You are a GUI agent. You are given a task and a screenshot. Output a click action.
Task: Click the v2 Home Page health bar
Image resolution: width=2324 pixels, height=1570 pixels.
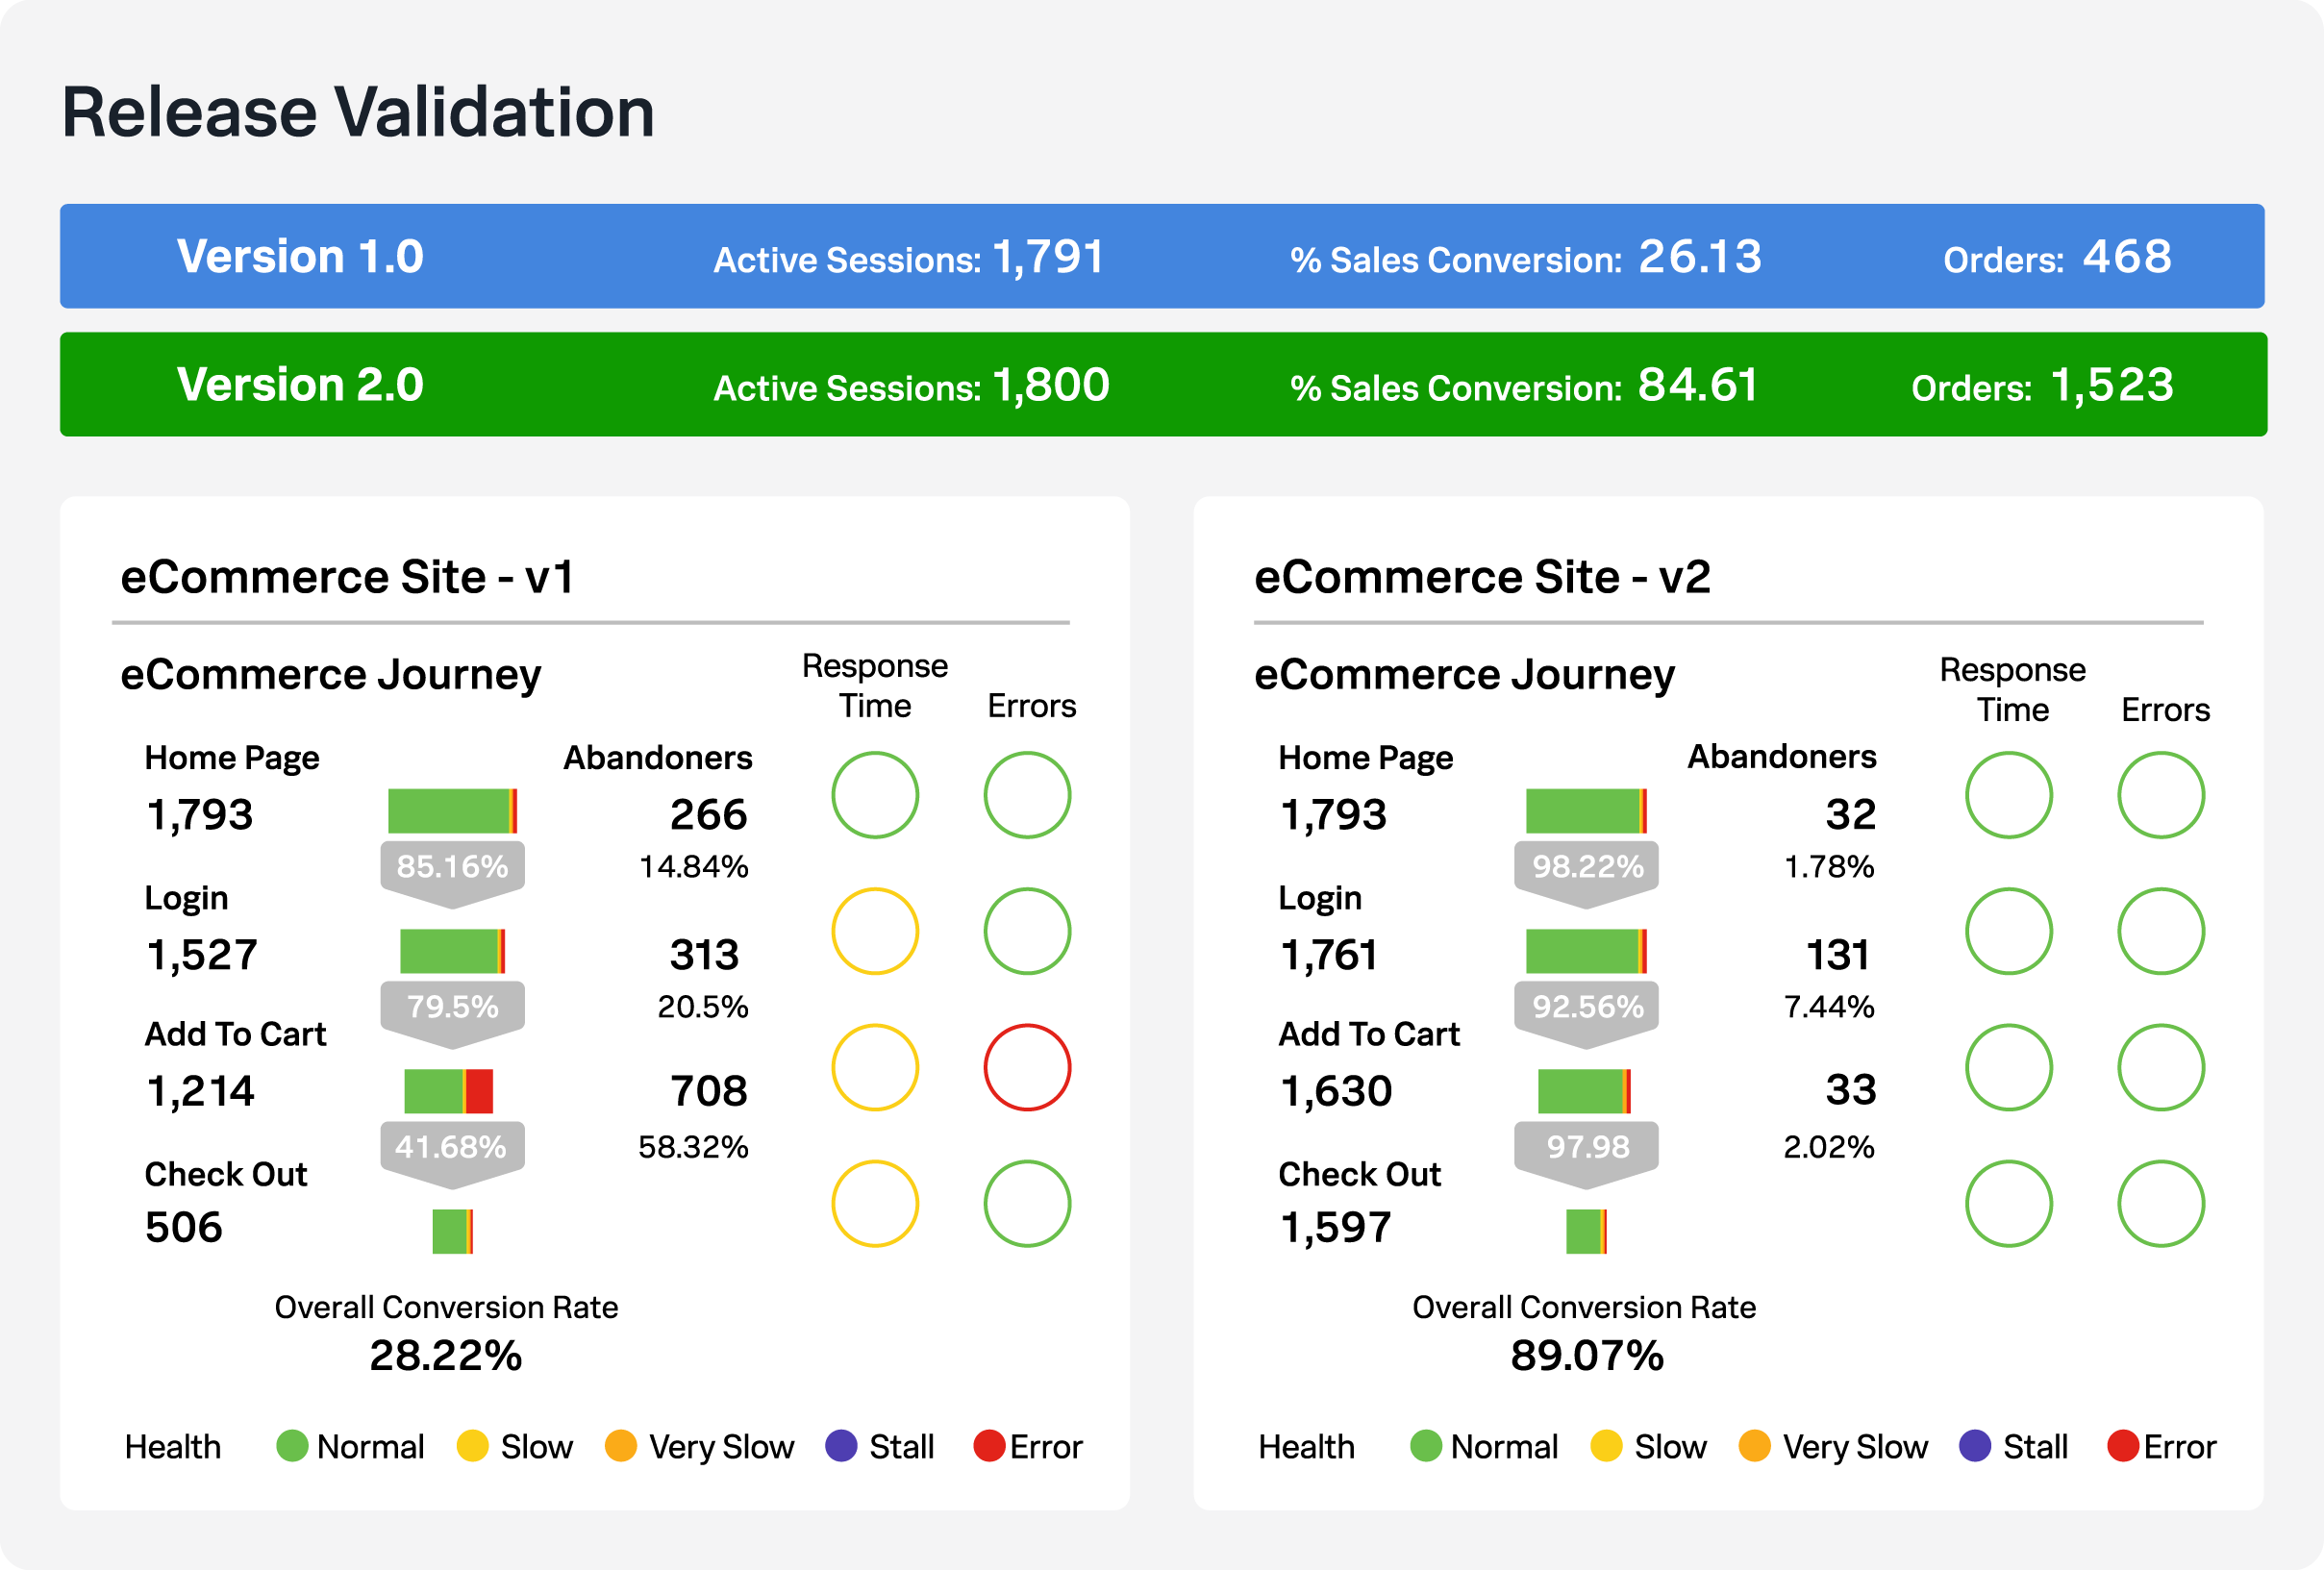tap(1586, 811)
